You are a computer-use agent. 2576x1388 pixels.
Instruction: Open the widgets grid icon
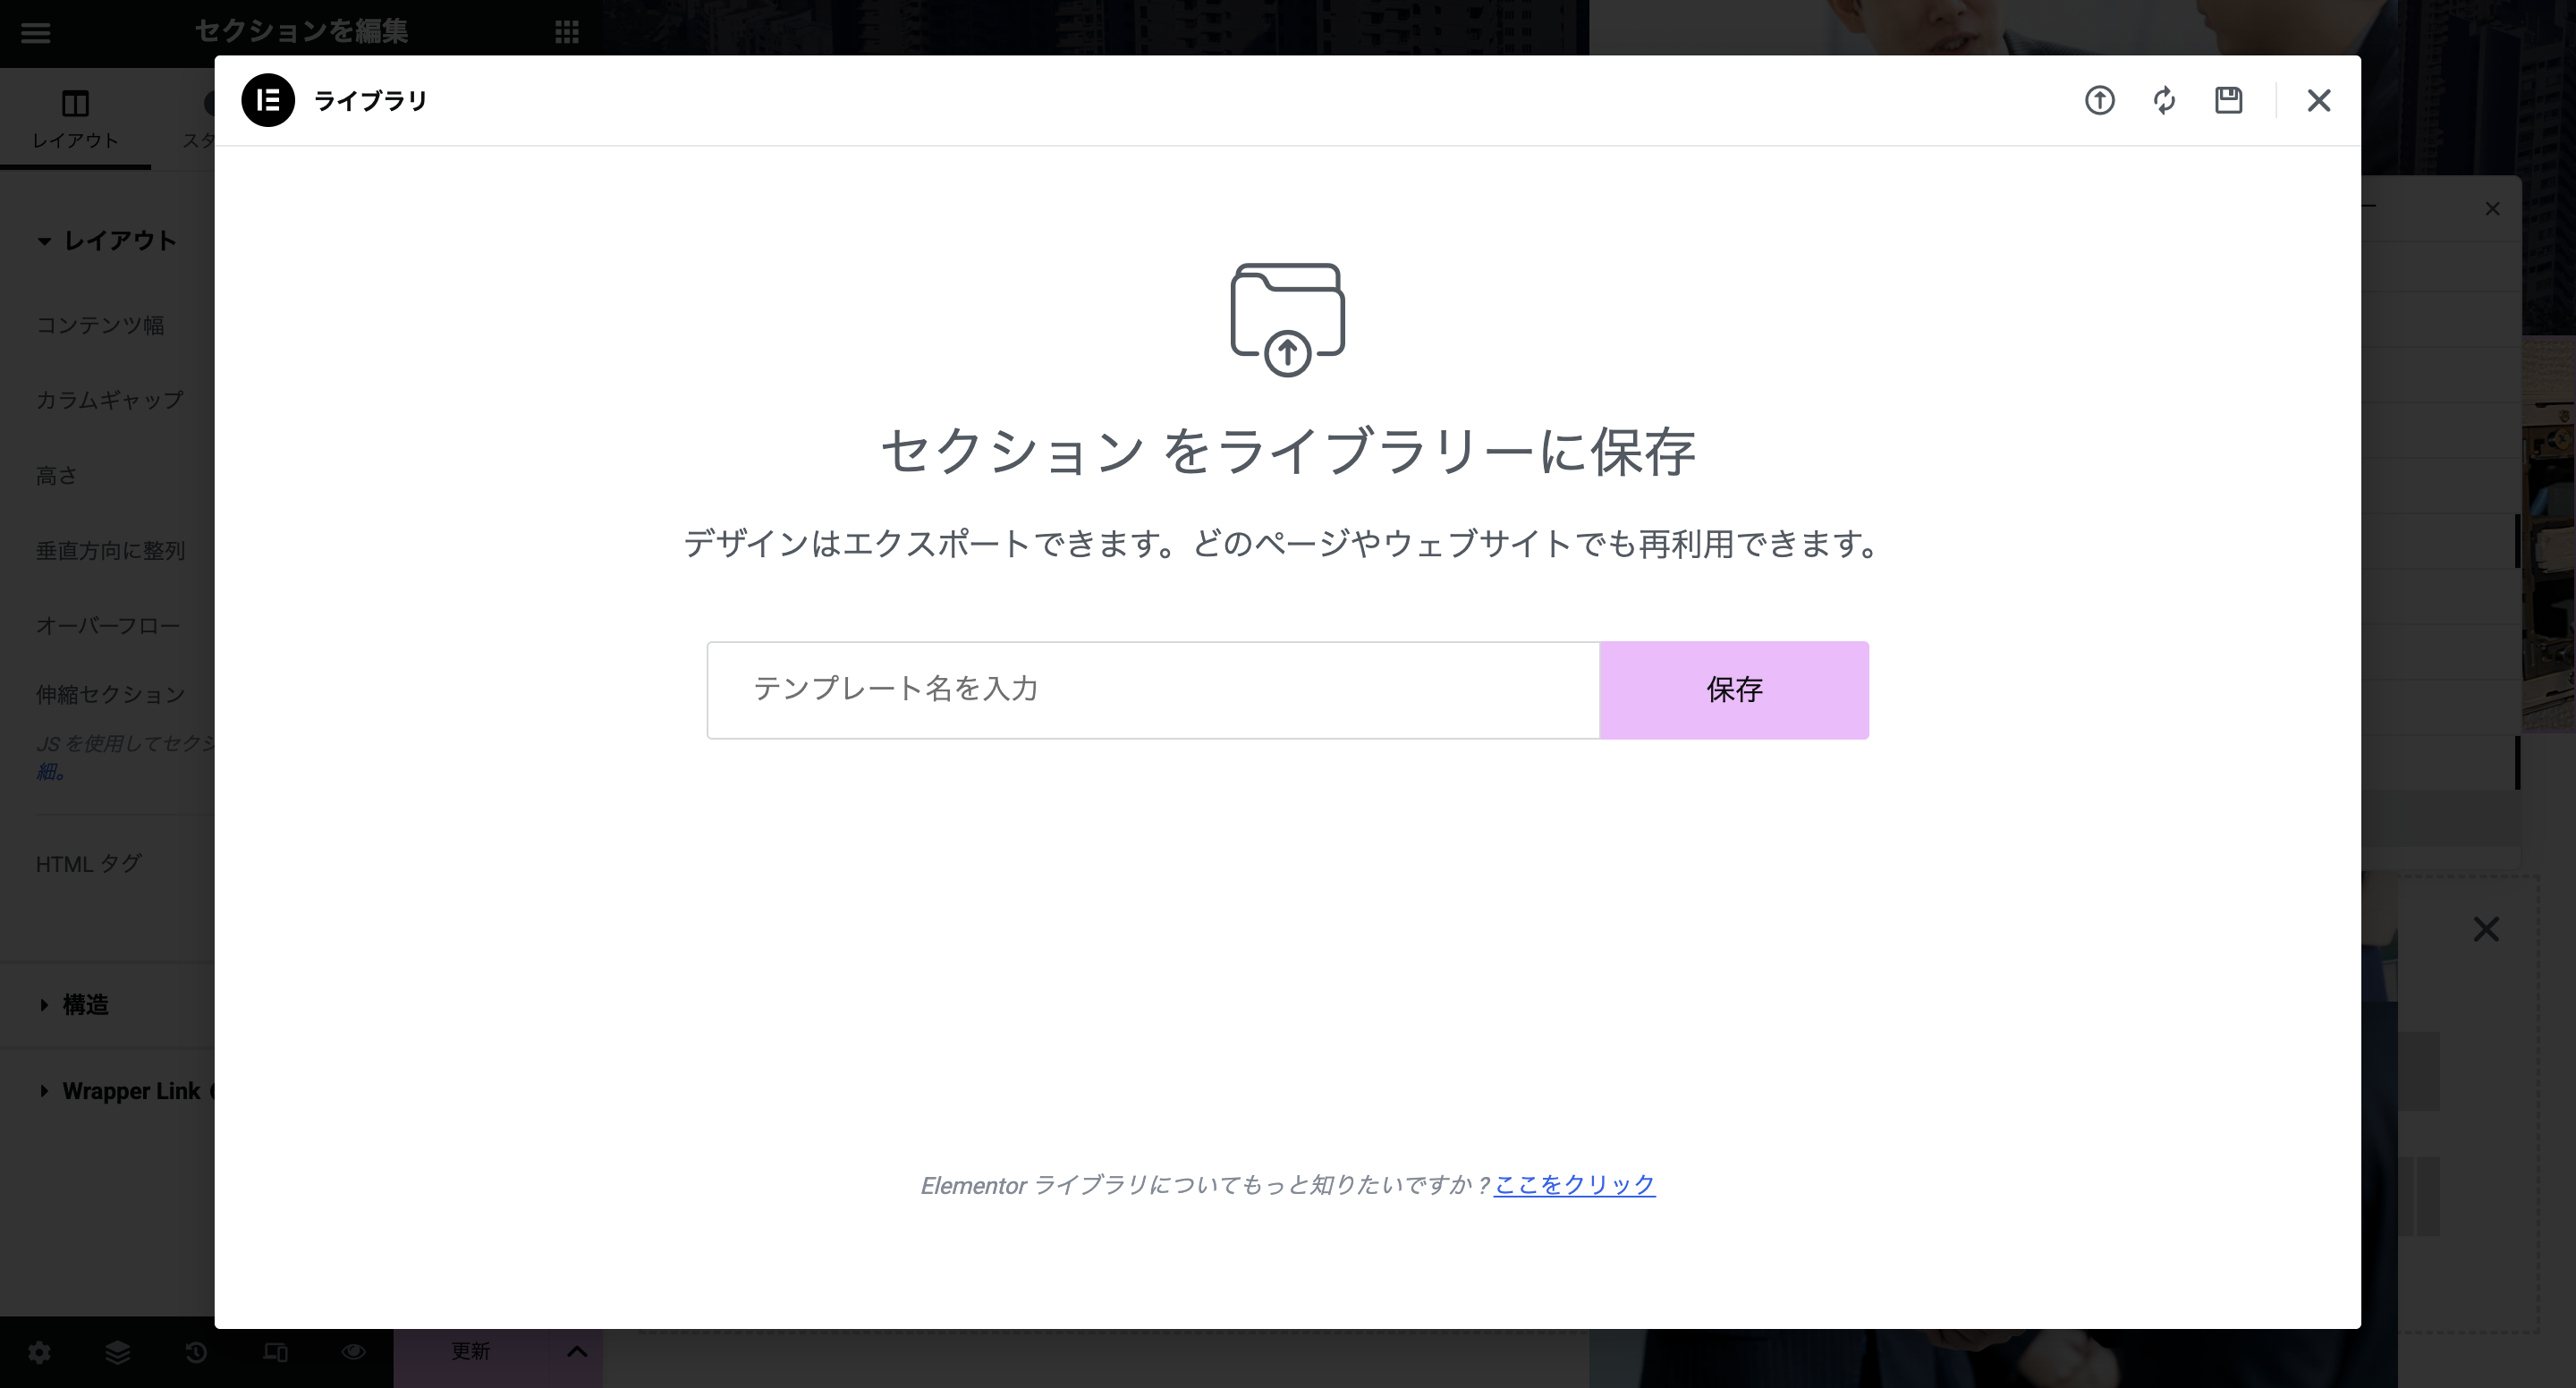pyautogui.click(x=567, y=32)
